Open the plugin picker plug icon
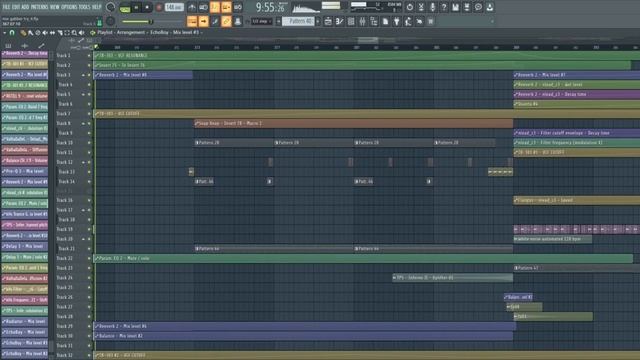640x360 pixels. pyautogui.click(x=396, y=21)
